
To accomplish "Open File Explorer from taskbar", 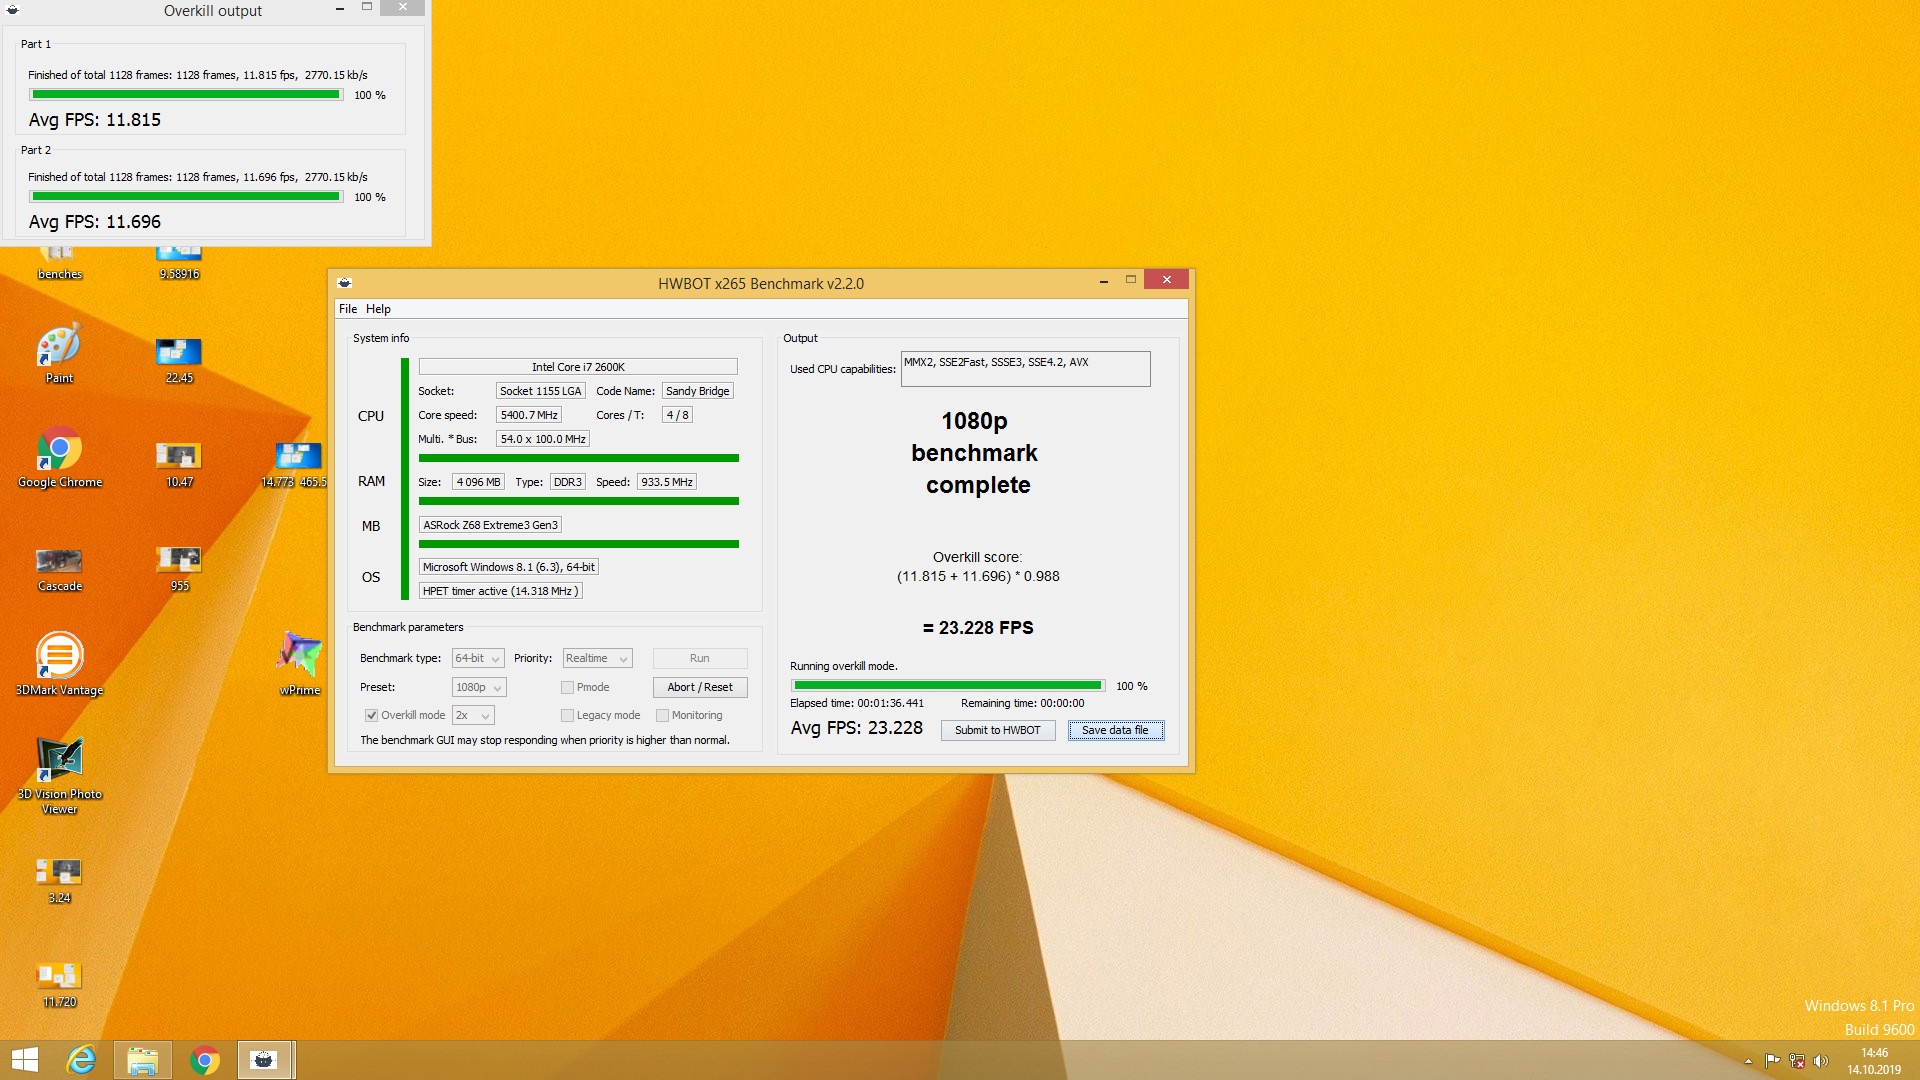I will click(142, 1060).
